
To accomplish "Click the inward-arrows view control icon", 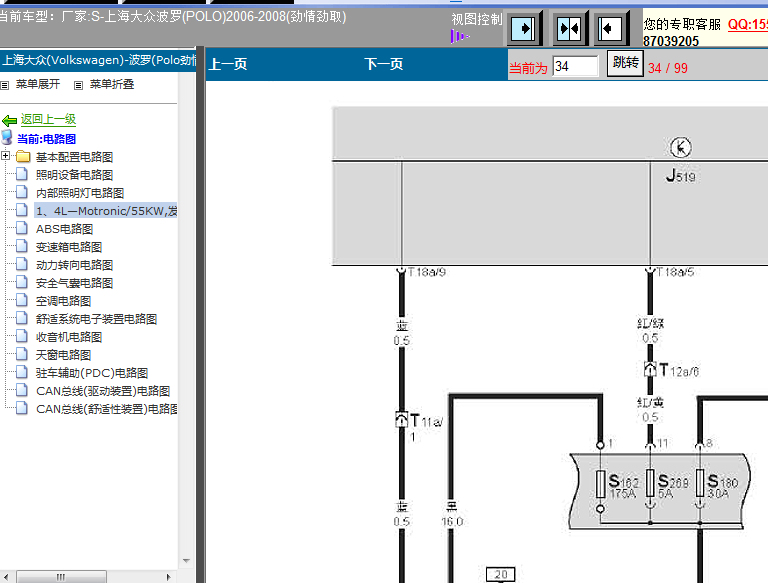I will 569,28.
